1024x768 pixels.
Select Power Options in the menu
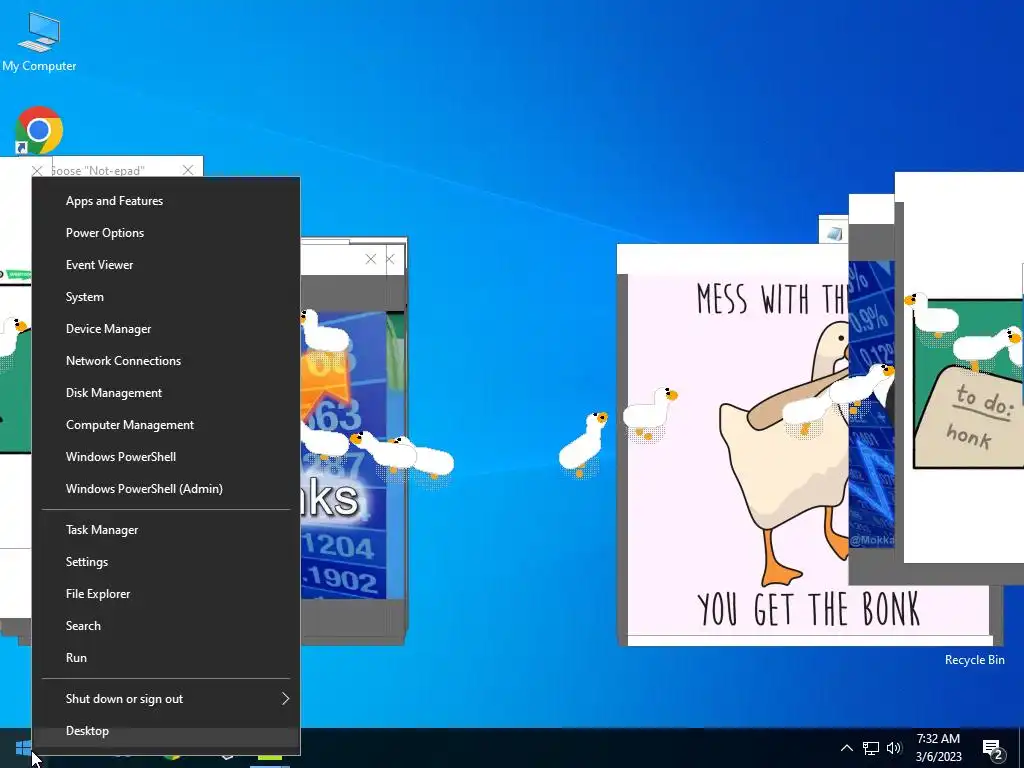tap(167, 232)
